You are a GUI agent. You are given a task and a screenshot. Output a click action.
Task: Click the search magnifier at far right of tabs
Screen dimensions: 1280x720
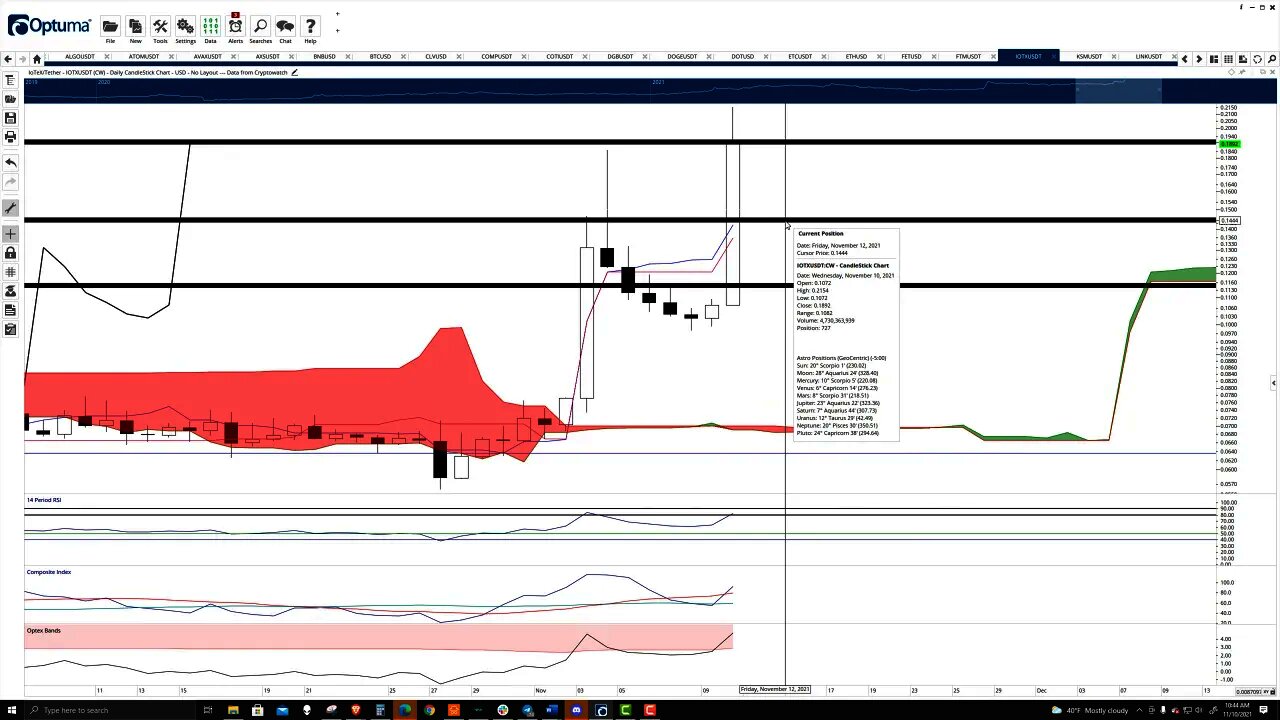(x=1272, y=59)
